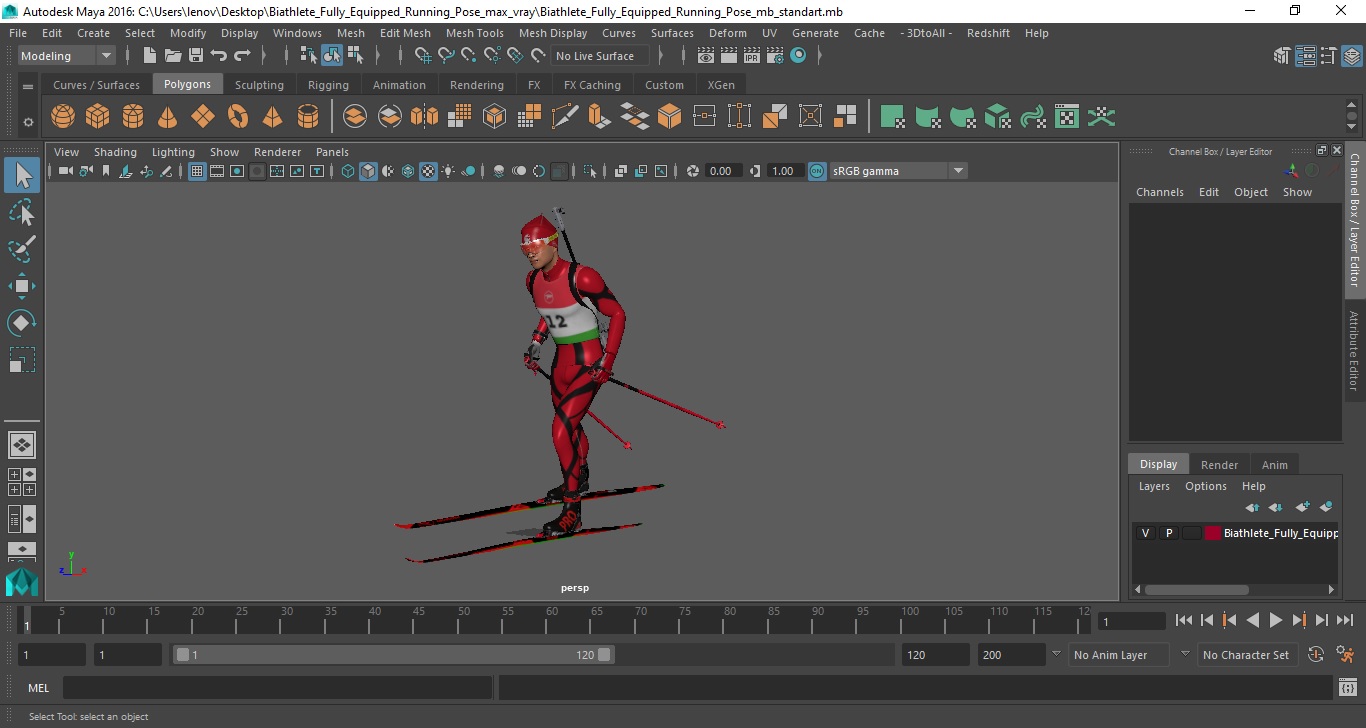
Task: Go to the start of playback range
Action: tap(1184, 620)
